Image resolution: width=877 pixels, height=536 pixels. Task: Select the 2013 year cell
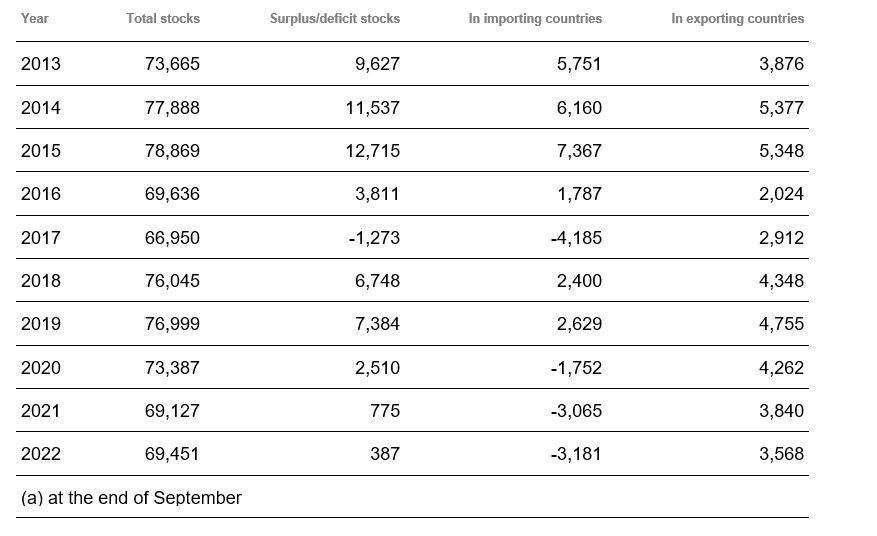pos(41,64)
